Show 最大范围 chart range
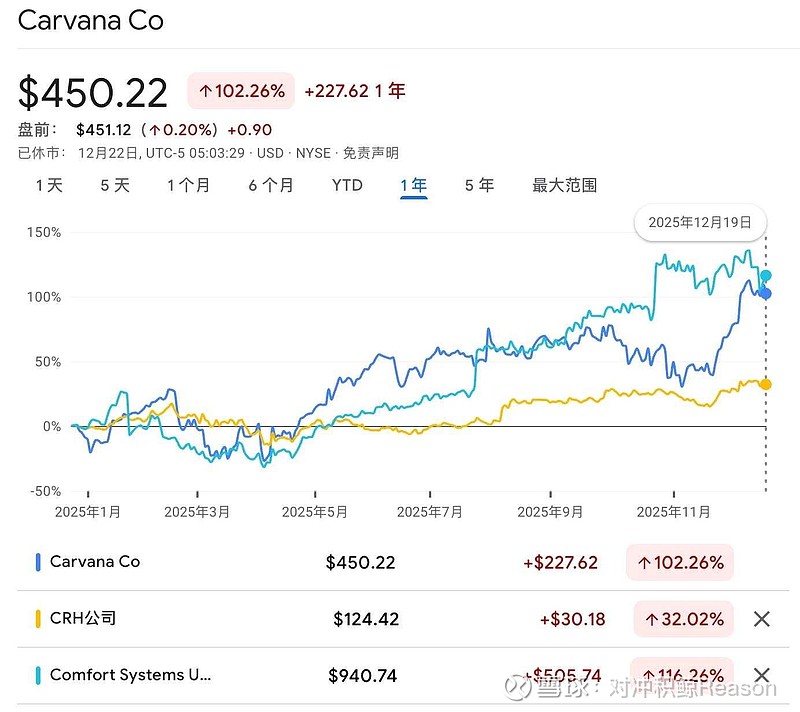Screen dimensions: 800x712 [x=564, y=185]
